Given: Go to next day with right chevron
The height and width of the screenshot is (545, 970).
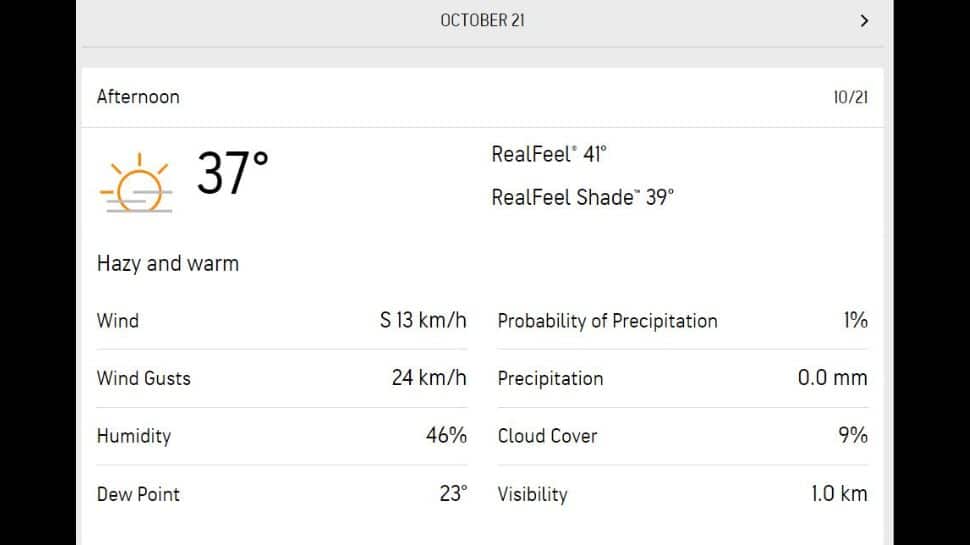Looking at the screenshot, I should (x=864, y=21).
